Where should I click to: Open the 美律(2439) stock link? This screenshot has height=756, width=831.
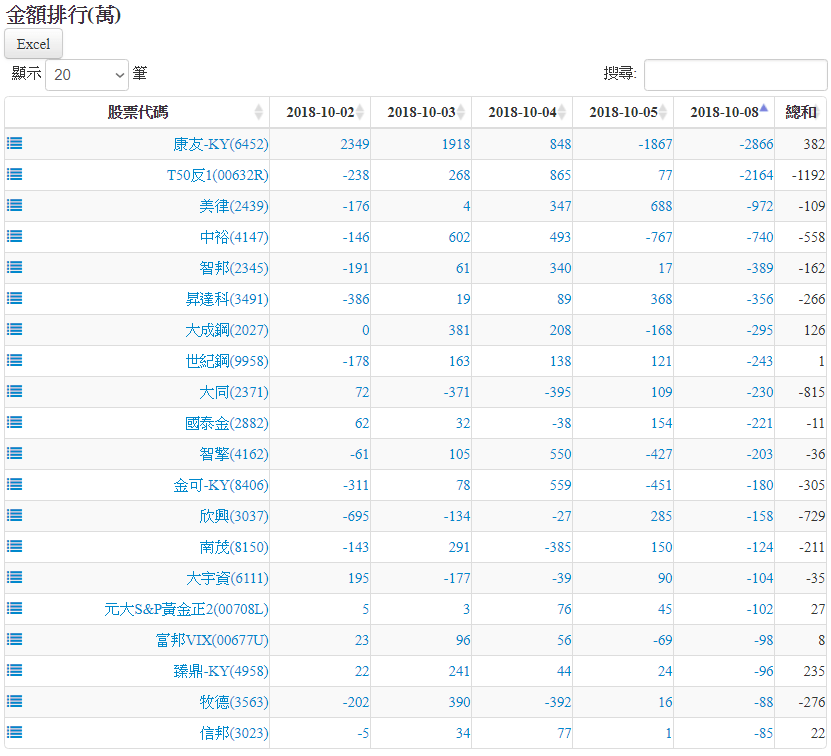pyautogui.click(x=234, y=206)
